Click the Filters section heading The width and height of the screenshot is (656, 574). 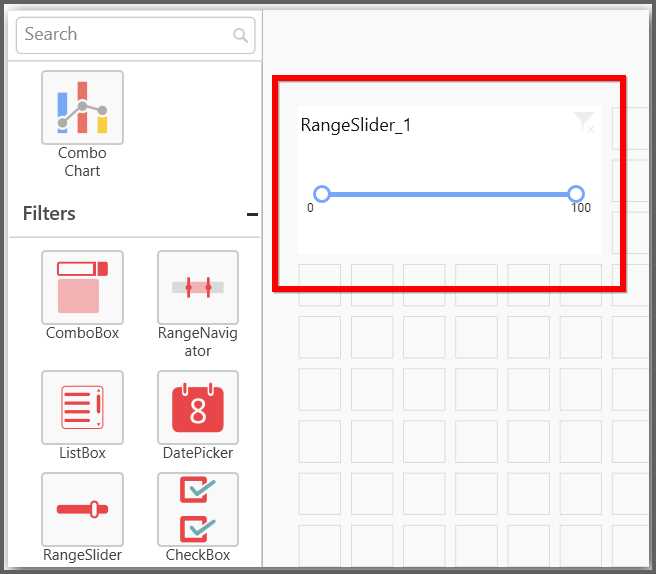click(49, 214)
